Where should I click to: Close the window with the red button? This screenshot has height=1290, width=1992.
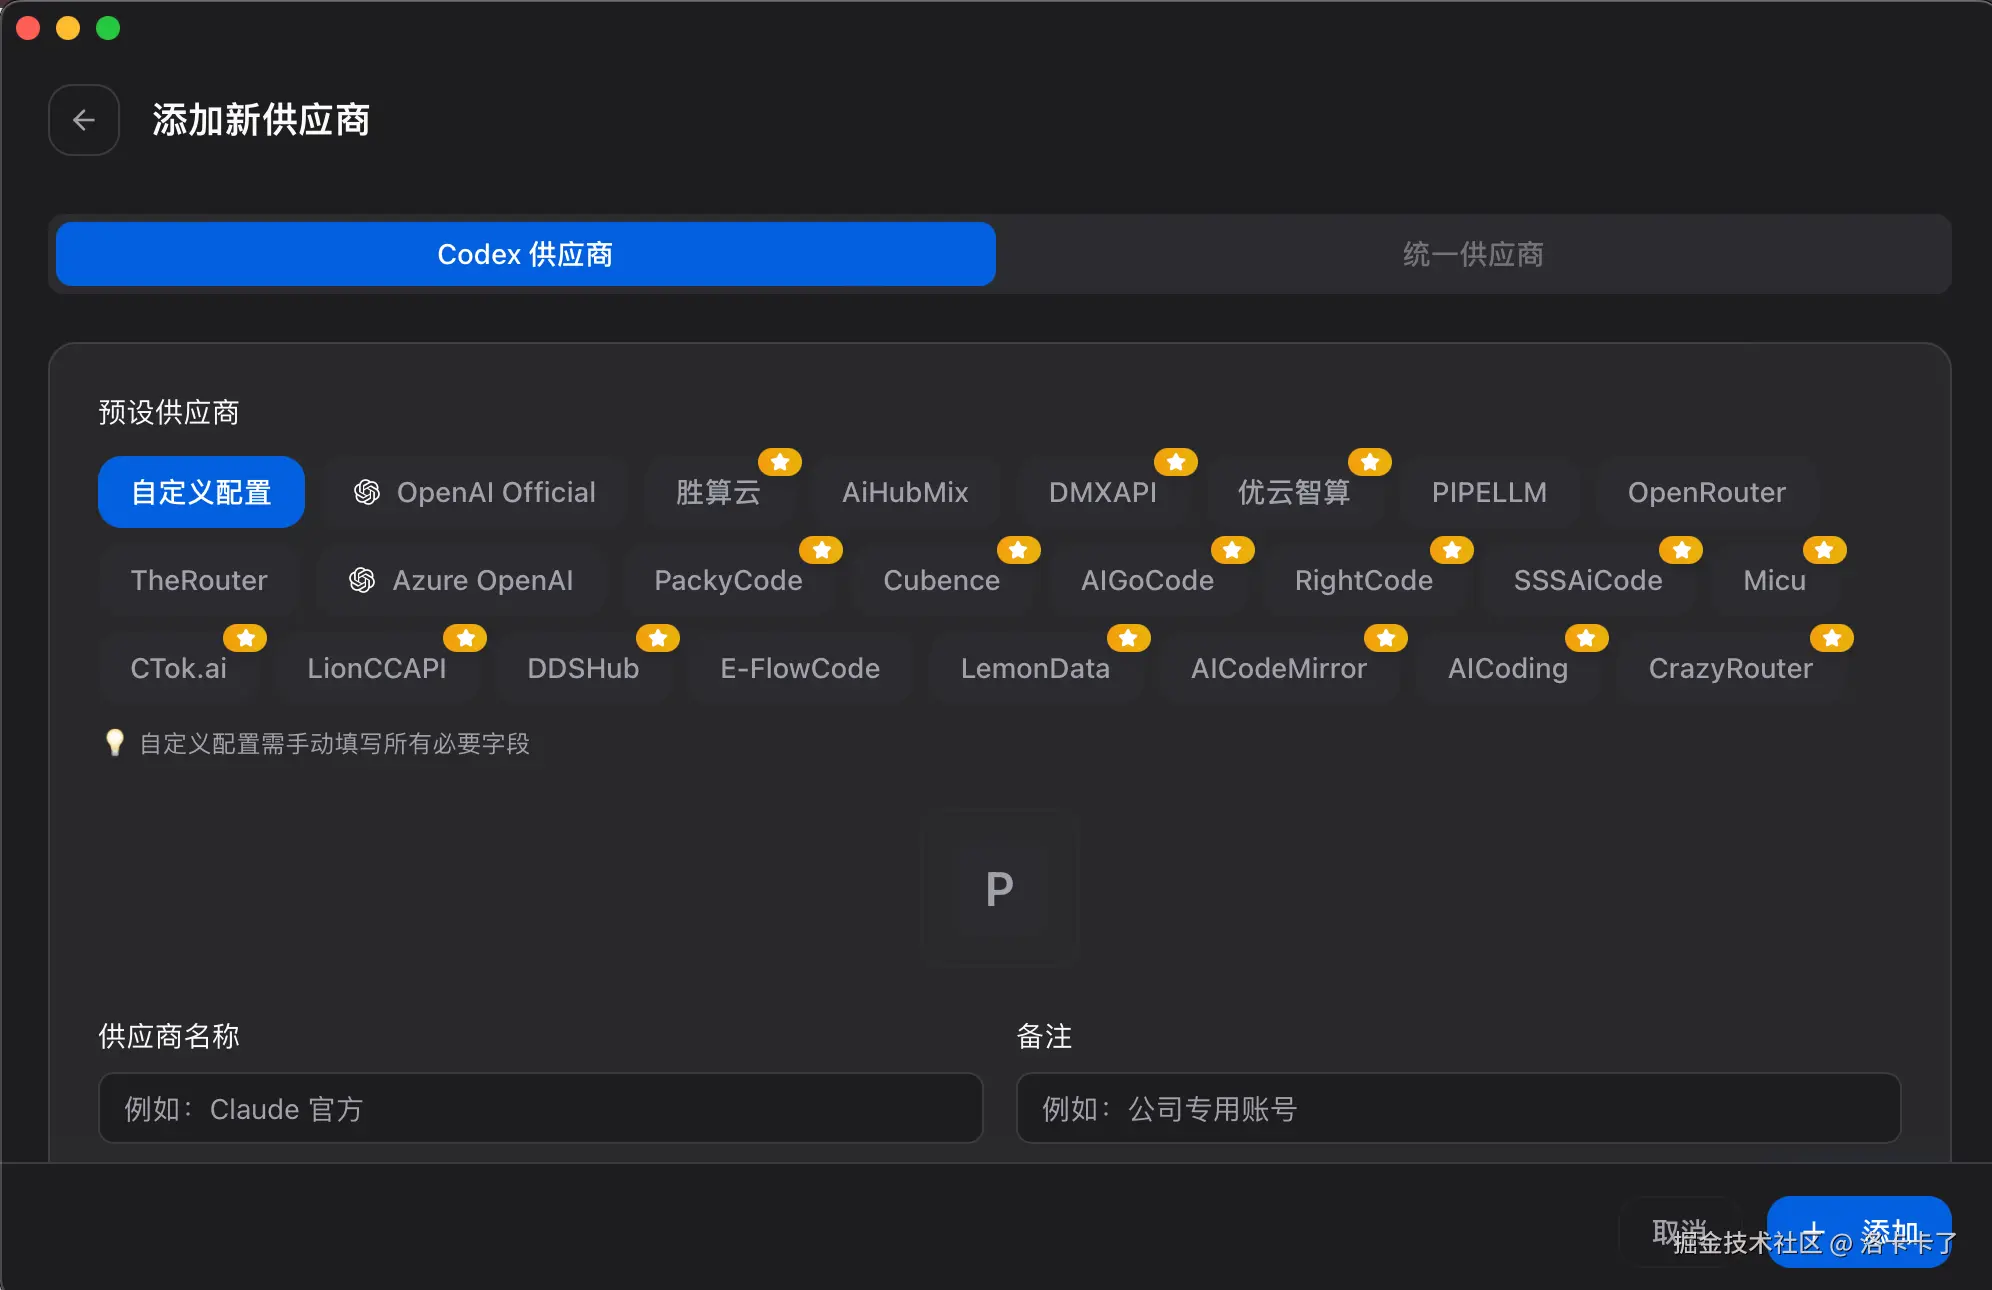click(x=28, y=28)
